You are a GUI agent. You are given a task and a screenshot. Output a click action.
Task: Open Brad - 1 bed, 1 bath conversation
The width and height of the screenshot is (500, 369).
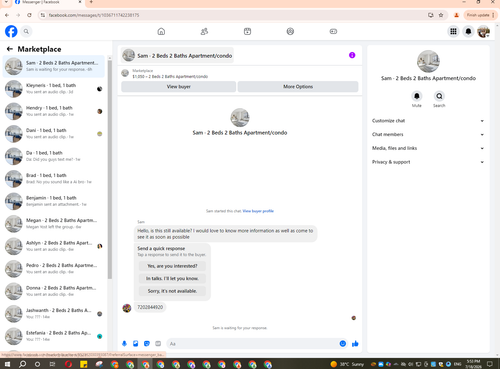(54, 179)
